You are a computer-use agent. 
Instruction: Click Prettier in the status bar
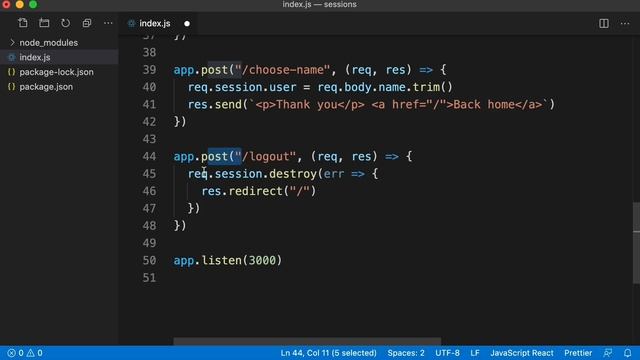tap(578, 353)
